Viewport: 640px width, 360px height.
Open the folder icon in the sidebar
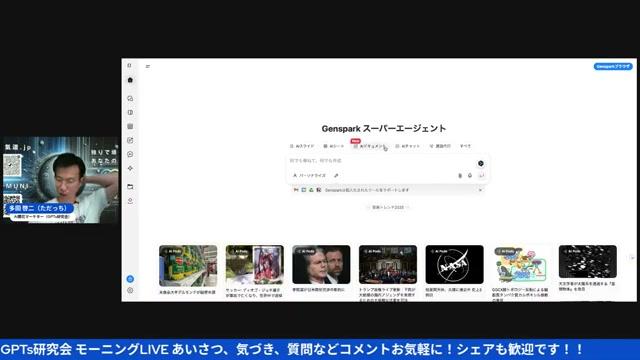130,187
